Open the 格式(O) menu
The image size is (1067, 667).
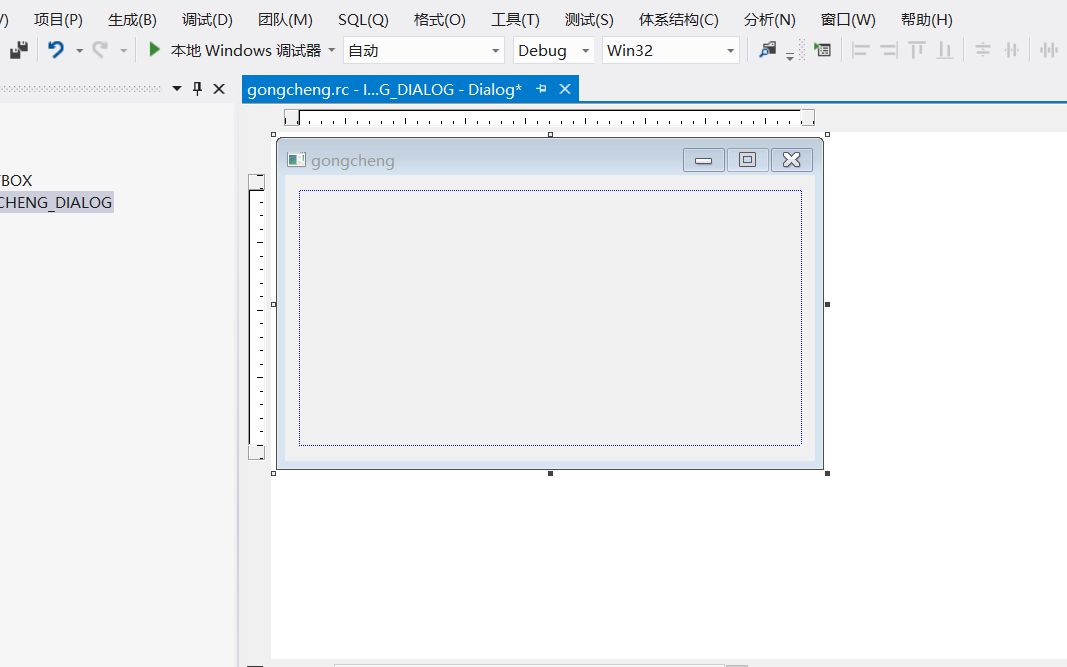coord(440,20)
